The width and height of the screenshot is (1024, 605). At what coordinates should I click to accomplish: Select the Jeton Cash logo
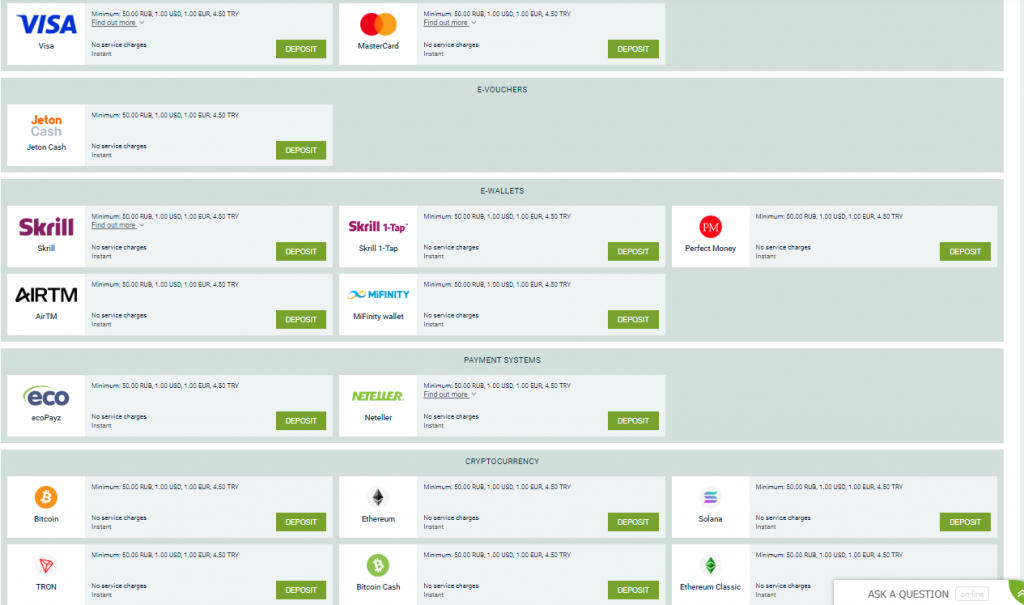pyautogui.click(x=46, y=125)
